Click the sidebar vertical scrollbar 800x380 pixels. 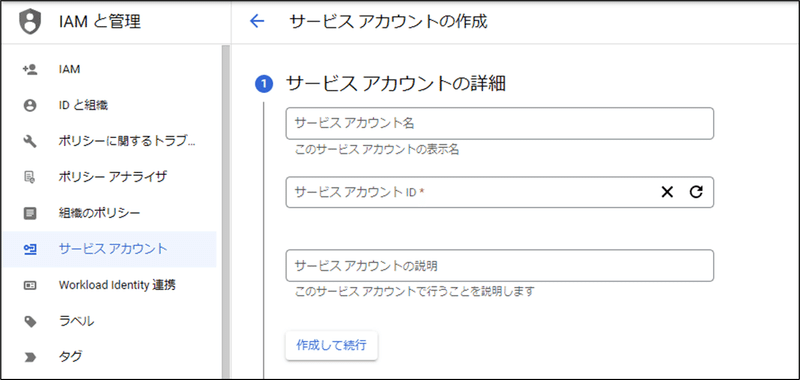tap(225, 212)
